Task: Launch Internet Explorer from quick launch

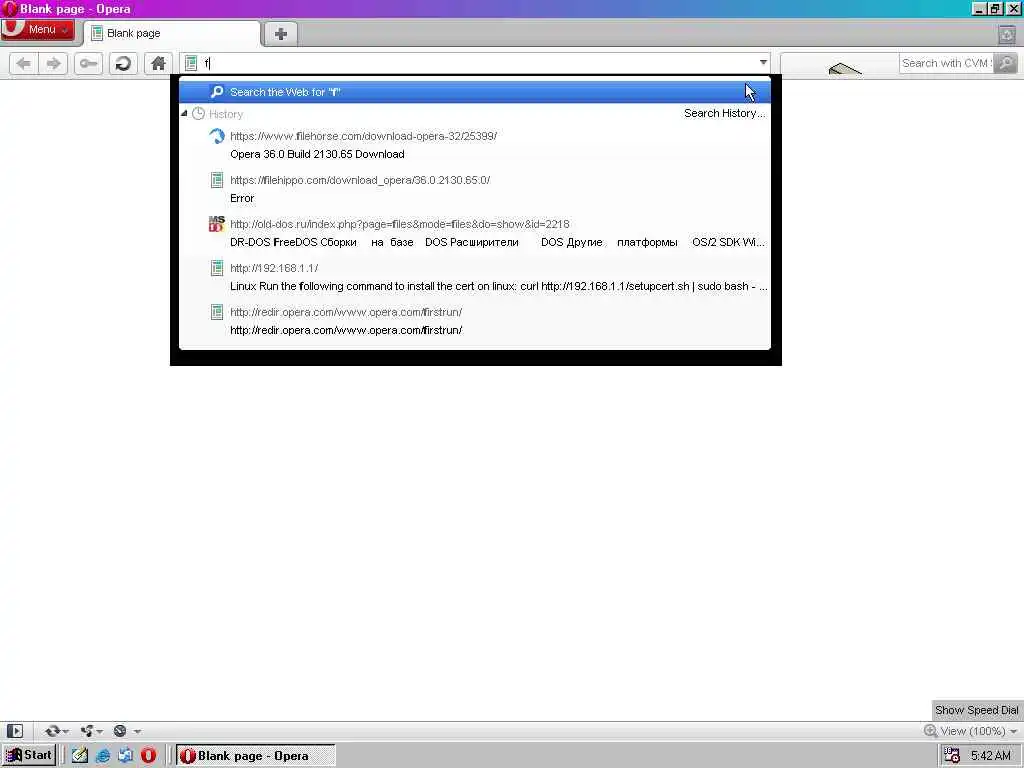Action: 103,756
